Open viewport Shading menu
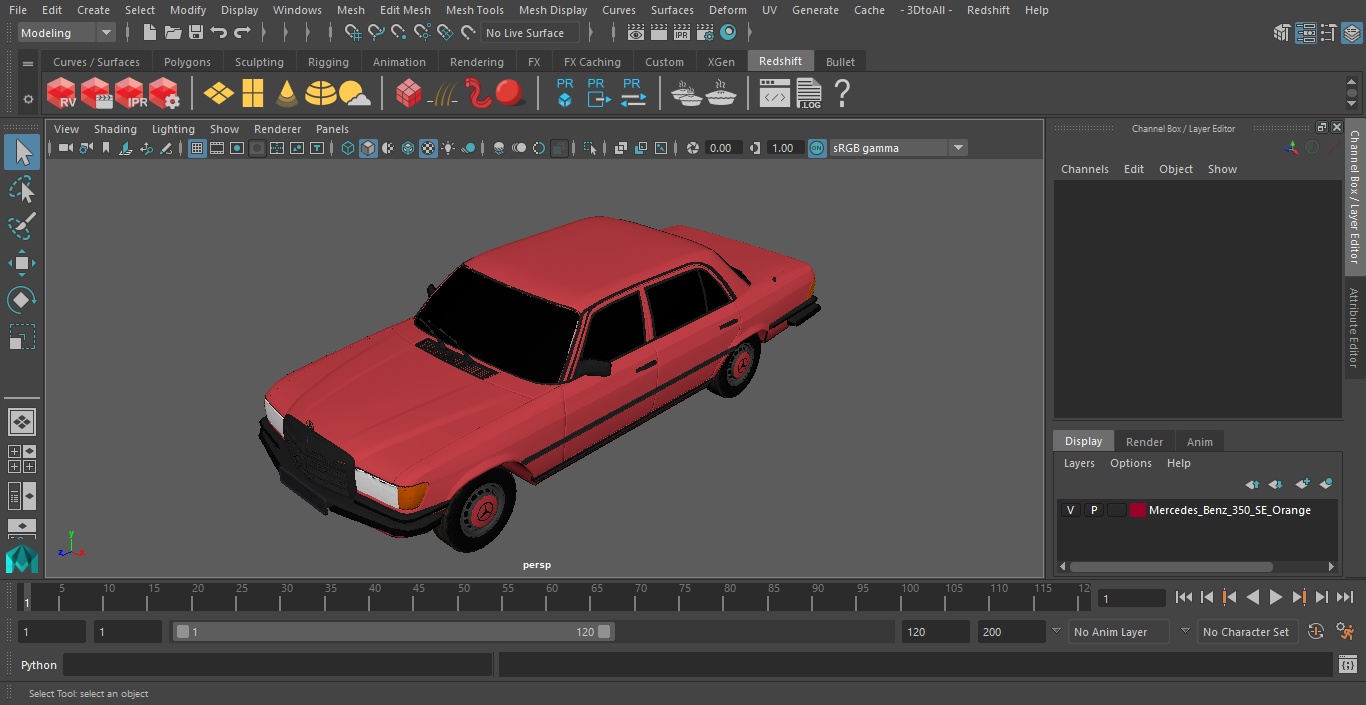The image size is (1366, 705). (x=115, y=129)
